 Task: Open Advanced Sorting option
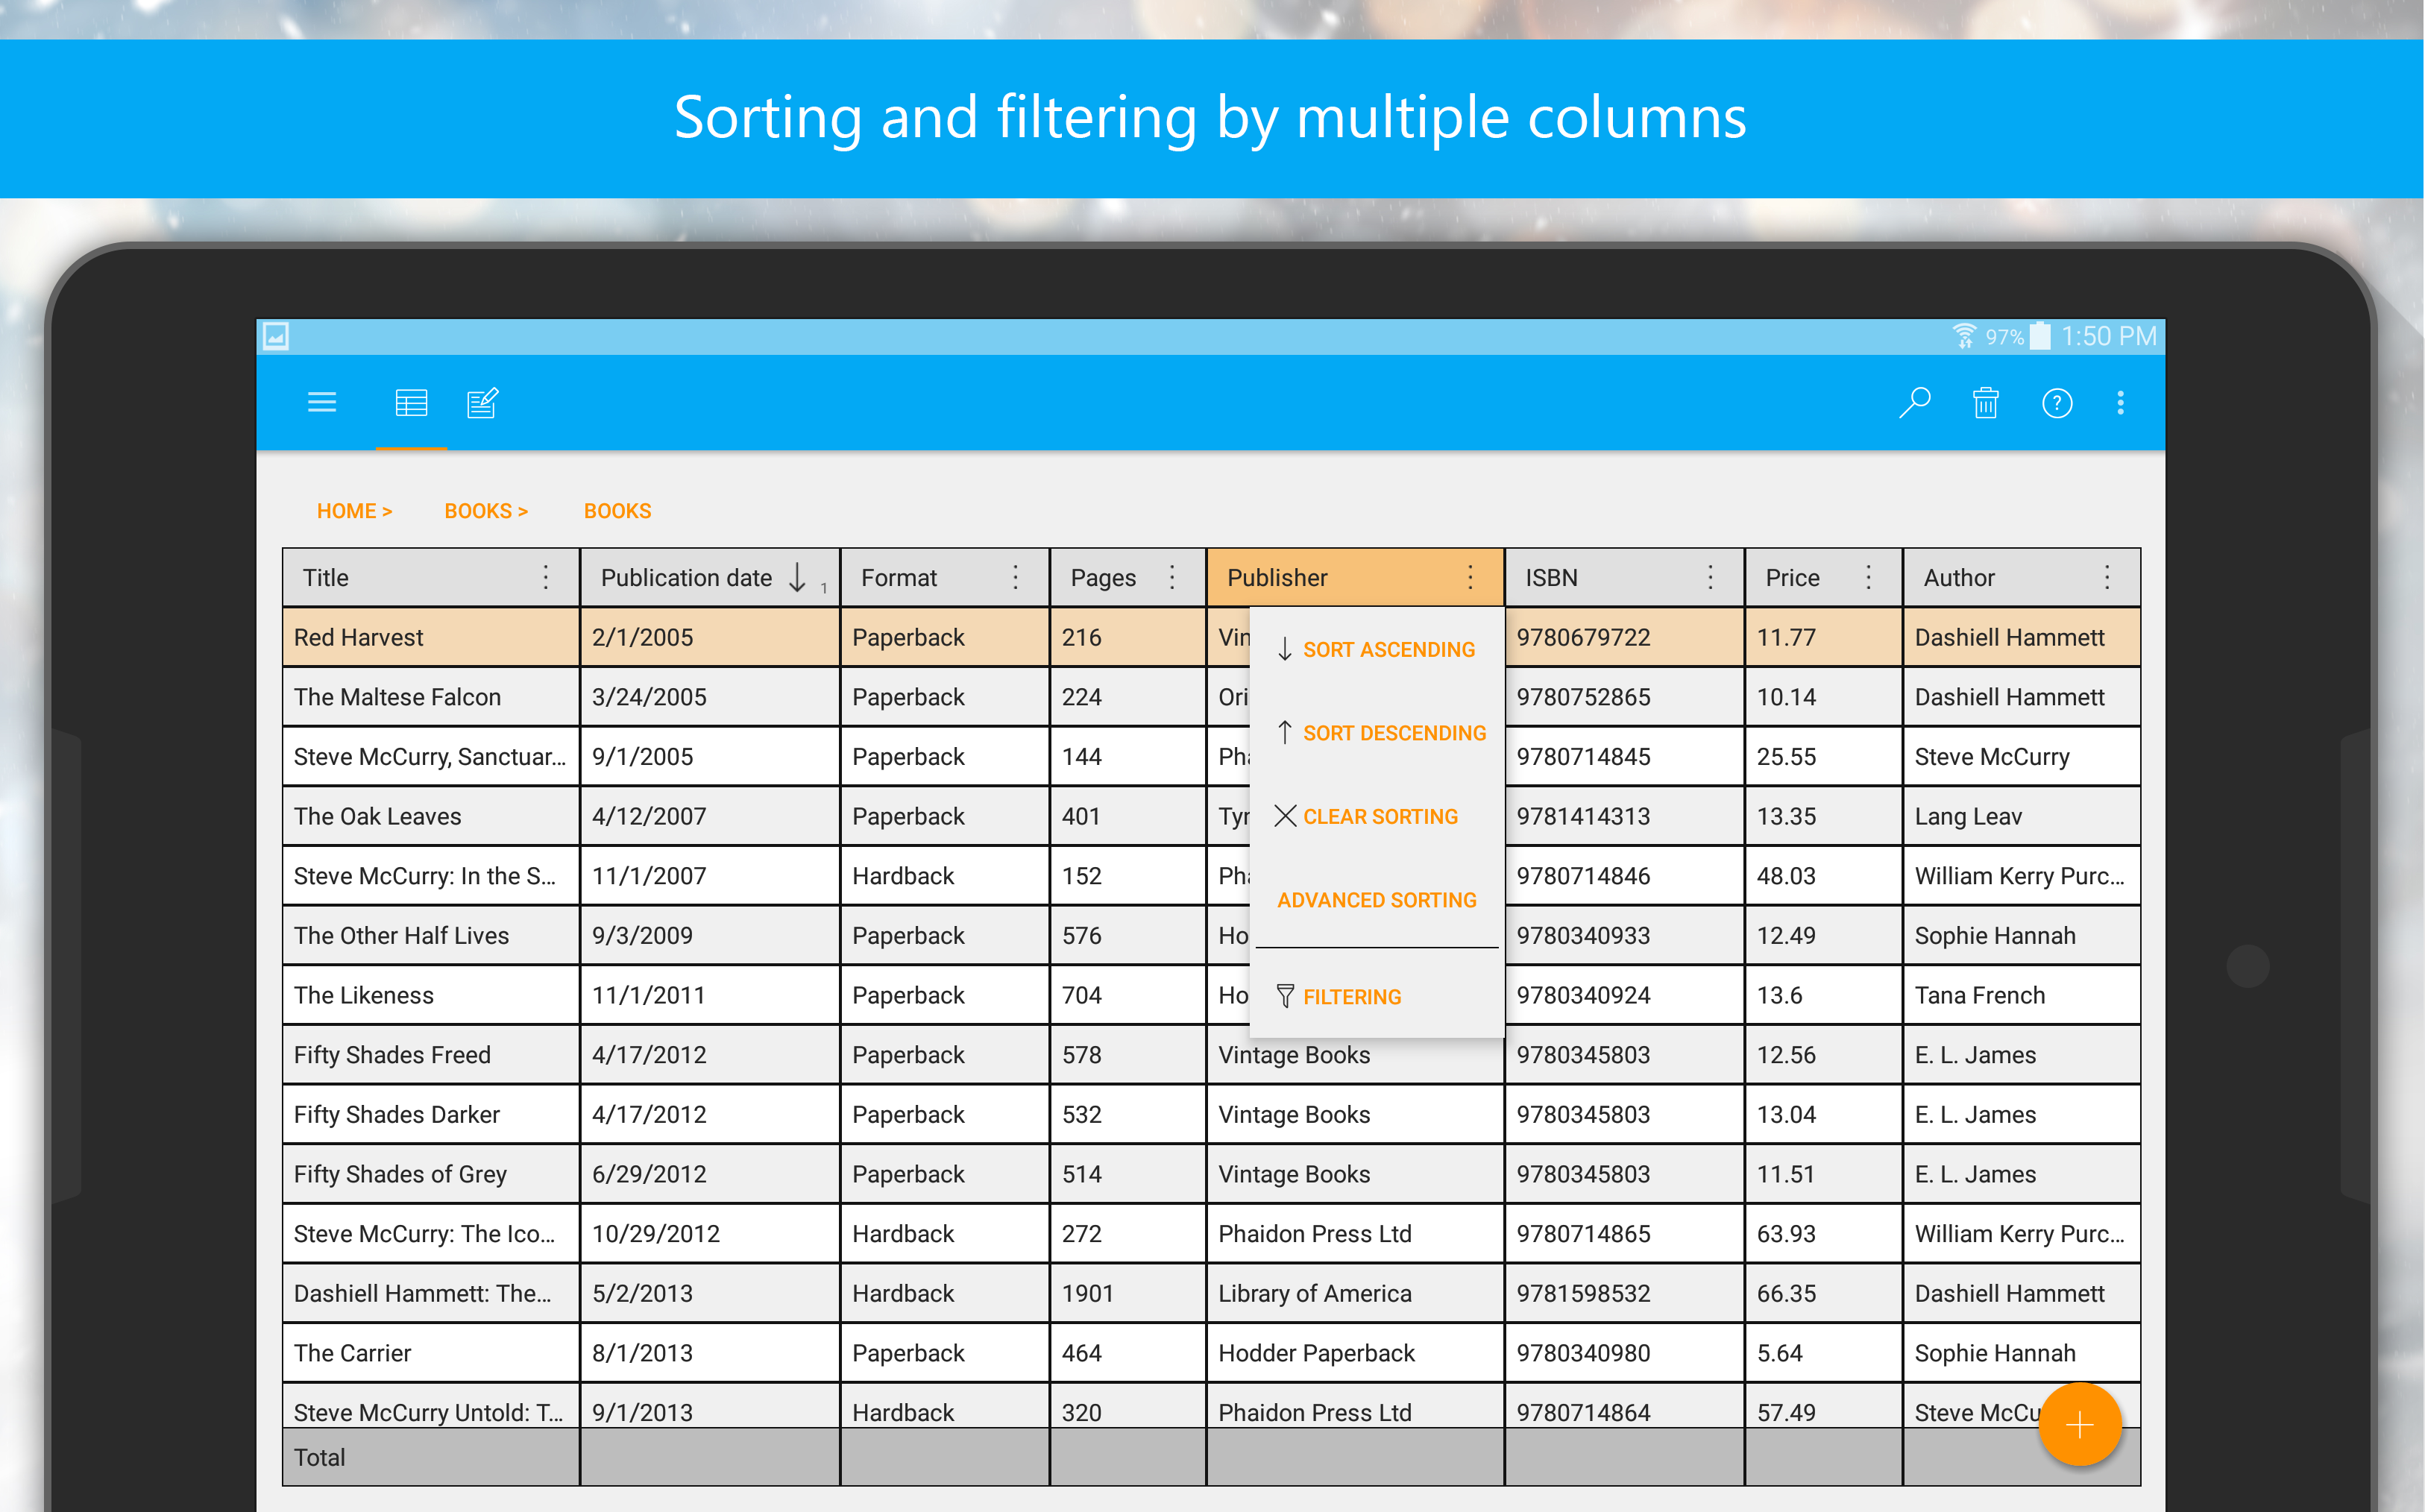(1377, 900)
